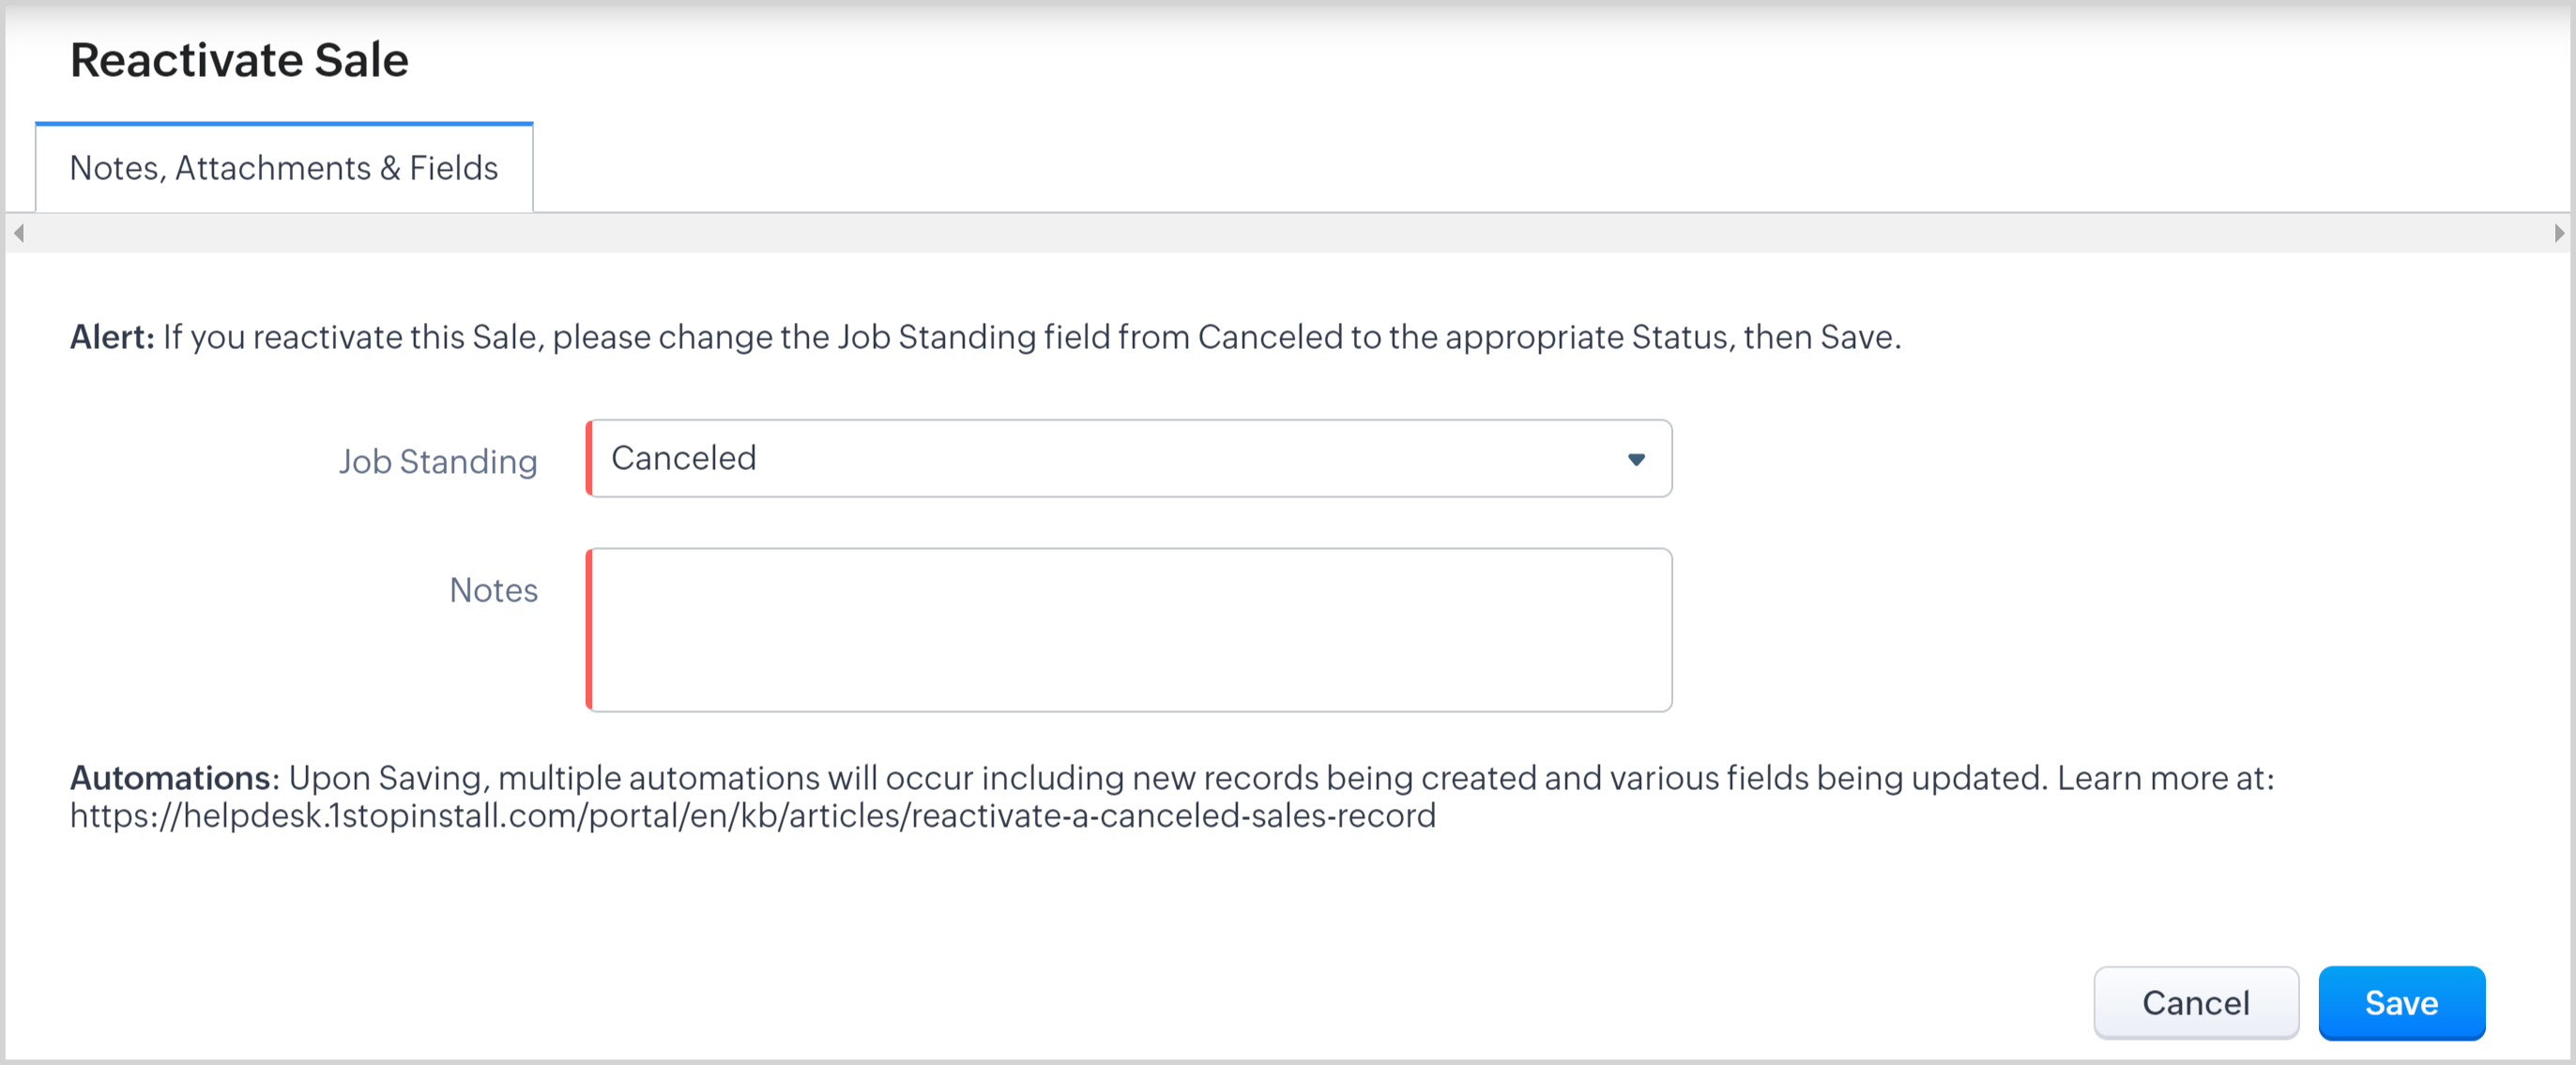This screenshot has width=2576, height=1065.
Task: Click the Notes field label
Action: click(x=493, y=590)
